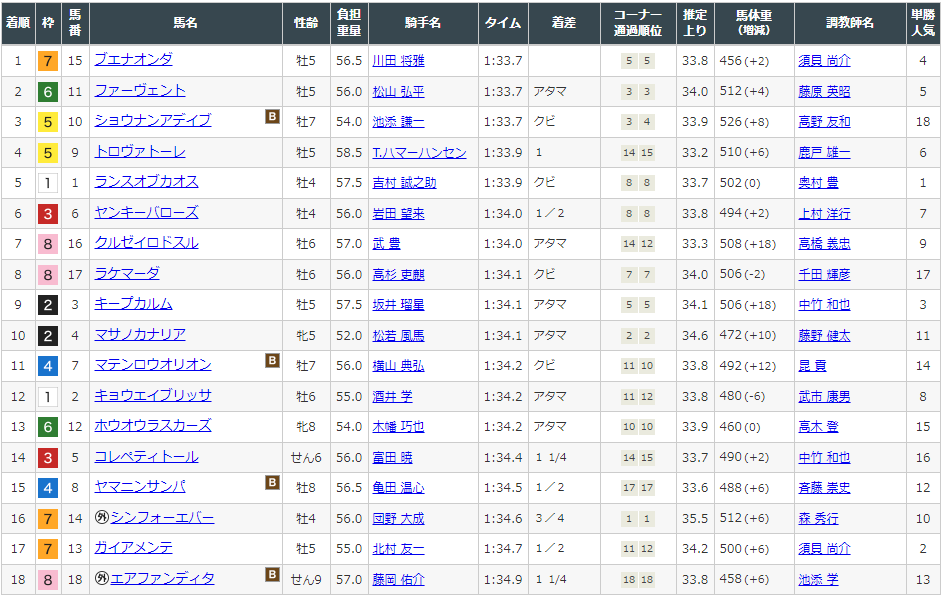Click the red frame 3 badge for ヤンキーバローズ
The image size is (943, 597).
click(46, 213)
